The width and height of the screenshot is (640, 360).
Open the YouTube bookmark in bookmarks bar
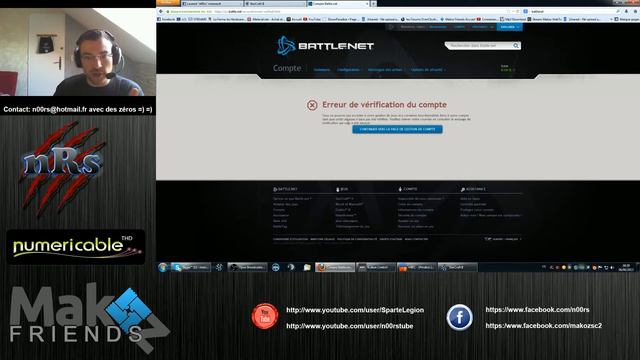pos(312,19)
